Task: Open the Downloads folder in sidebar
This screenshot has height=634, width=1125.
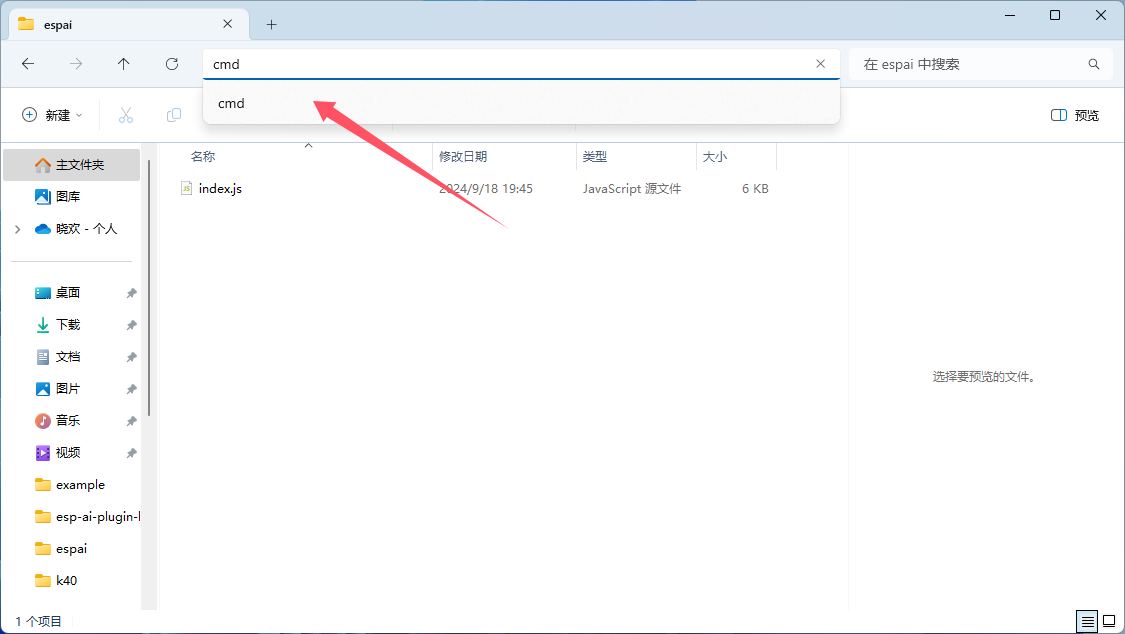Action: coord(67,325)
